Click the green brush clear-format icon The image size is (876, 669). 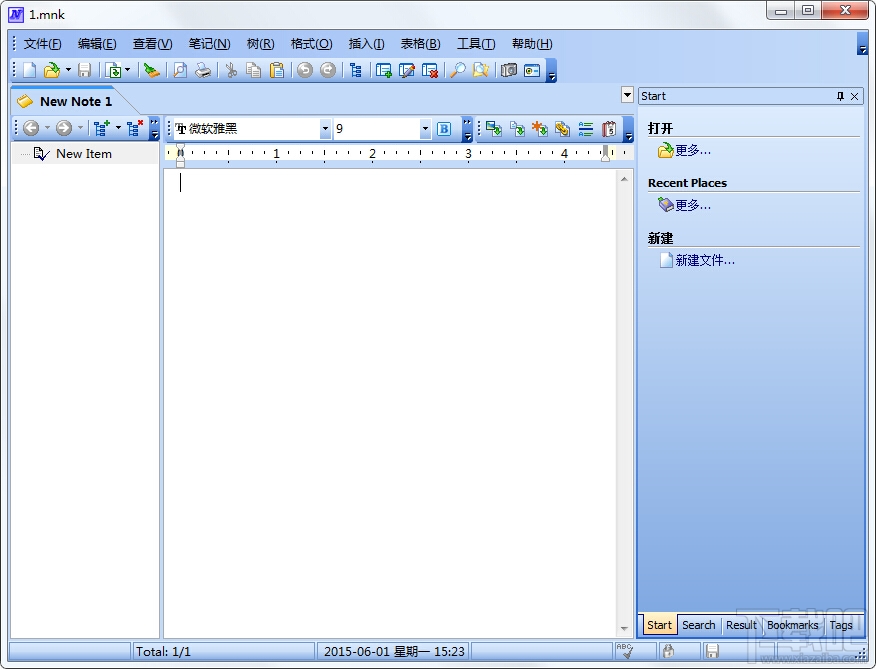151,70
